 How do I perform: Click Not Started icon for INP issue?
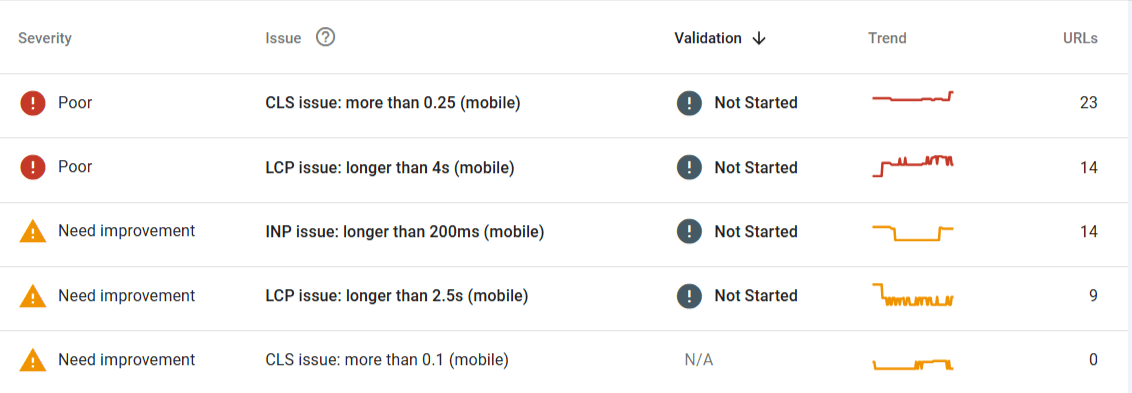tap(689, 232)
